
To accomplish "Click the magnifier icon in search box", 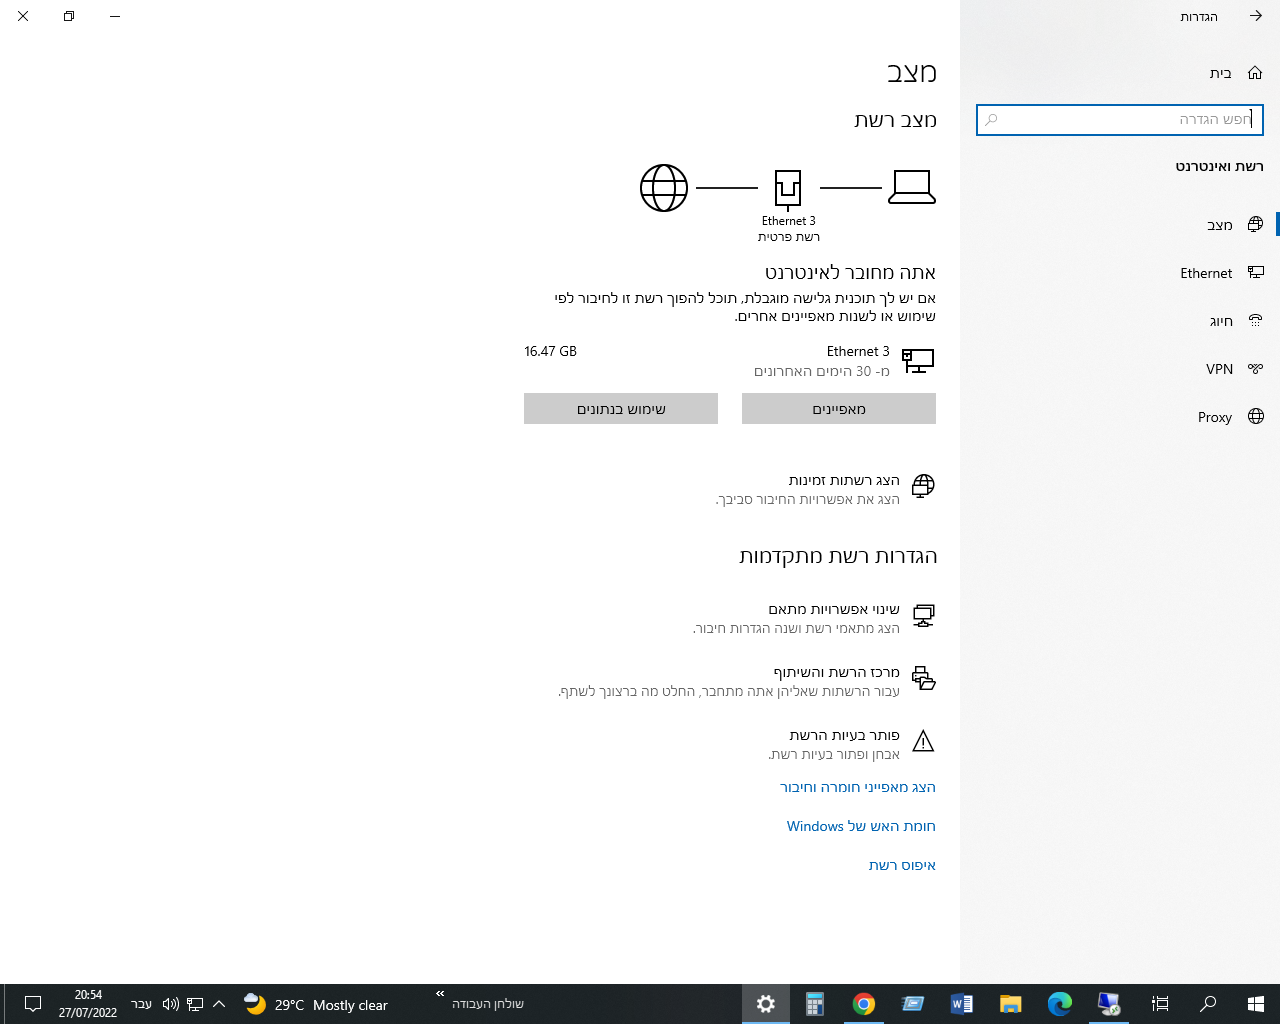I will pos(991,120).
